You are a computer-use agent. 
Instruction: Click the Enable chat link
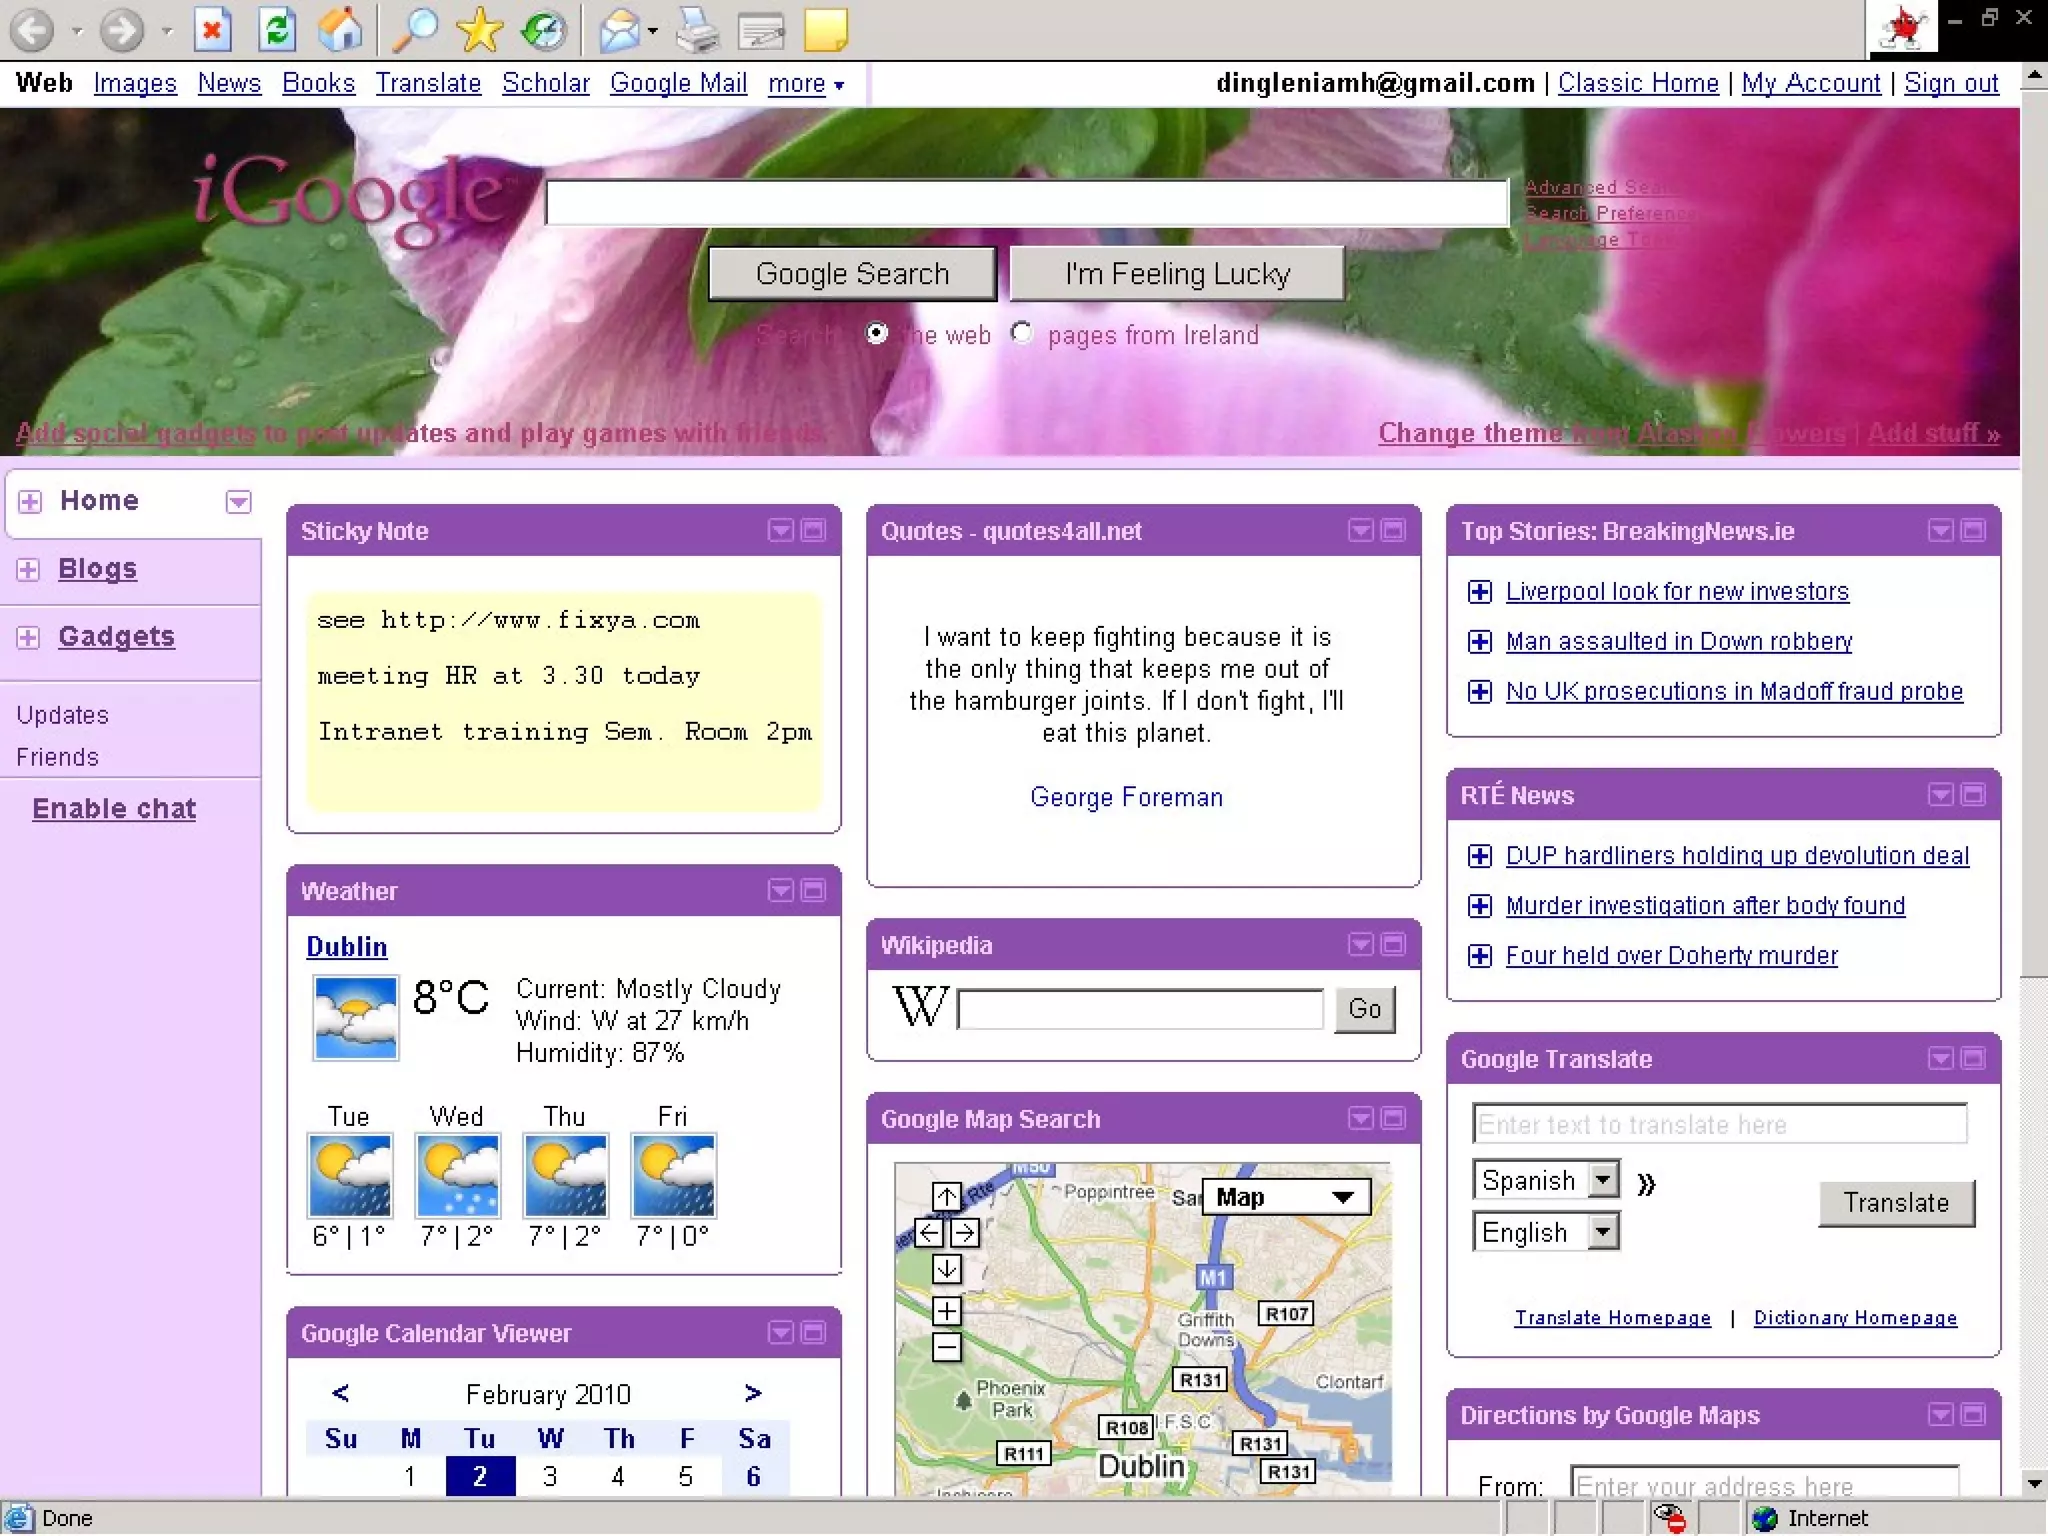tap(114, 809)
